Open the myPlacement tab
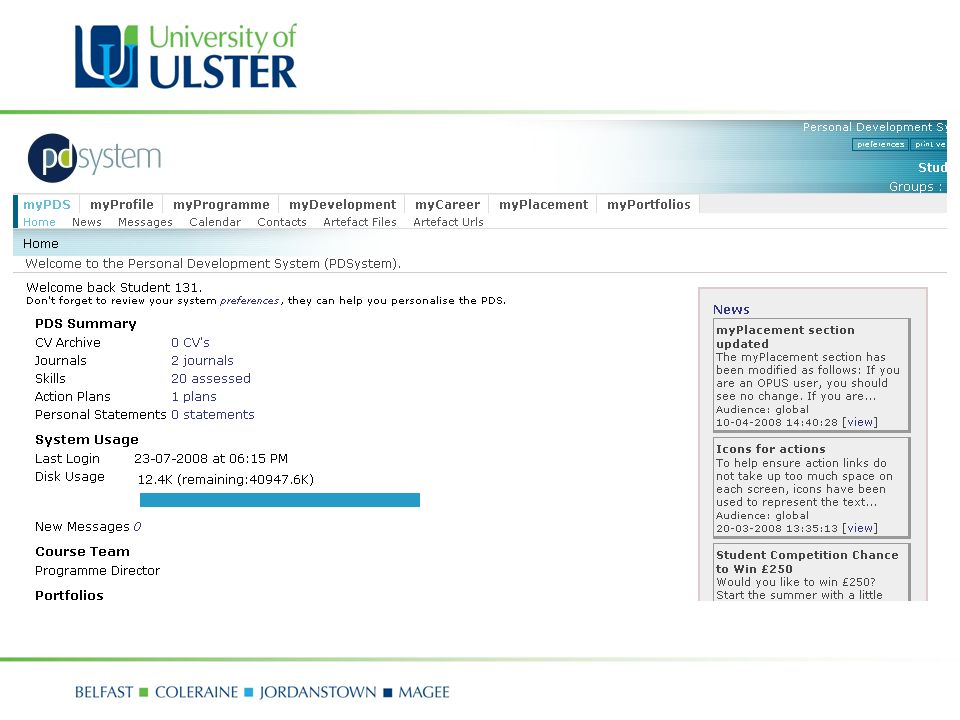 (x=544, y=204)
